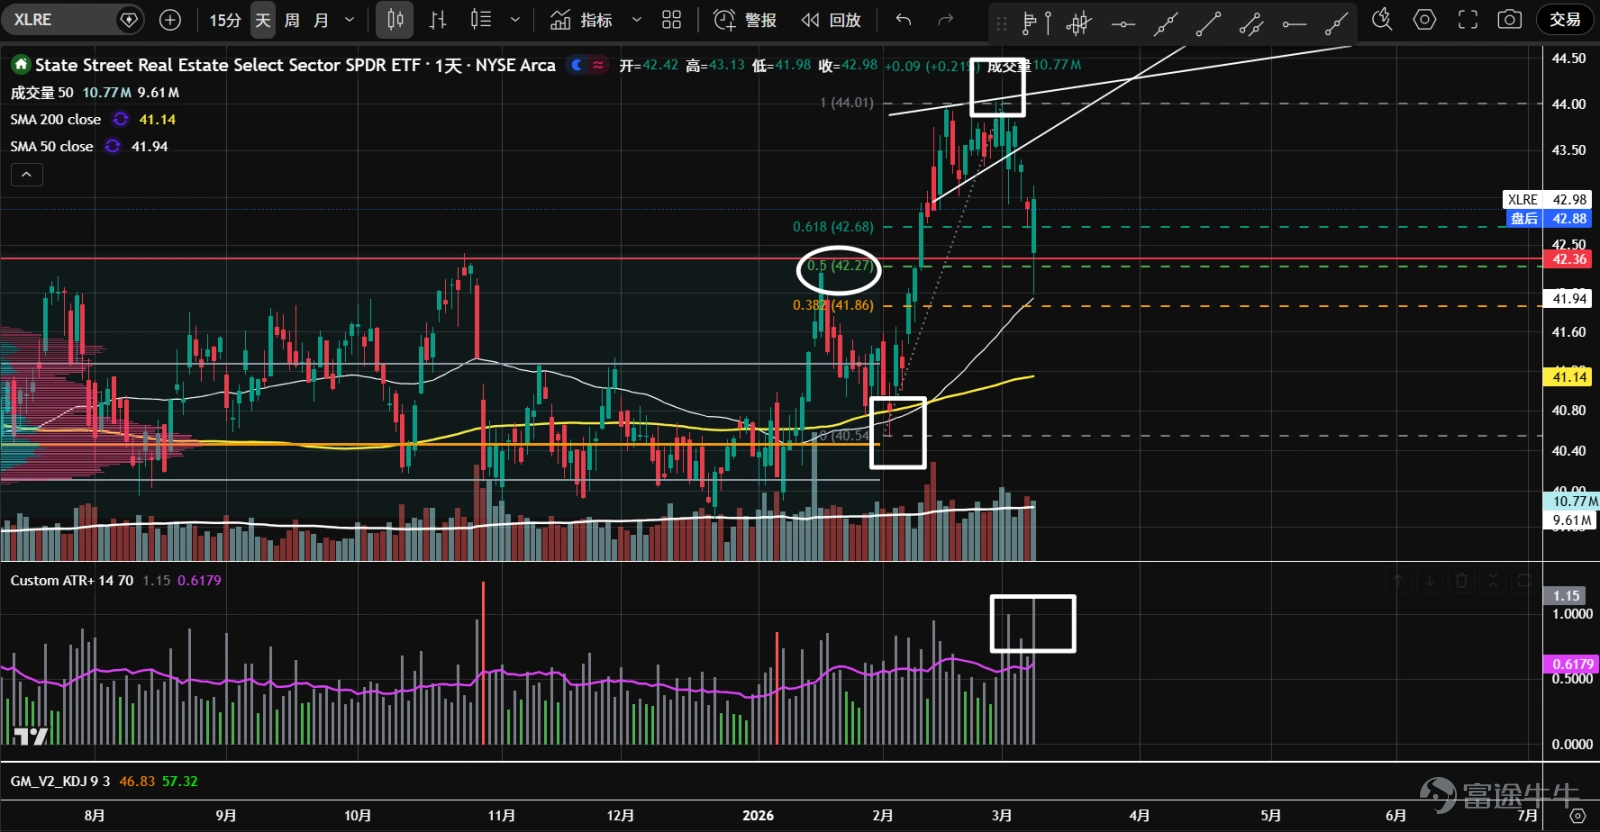
Task: Click the green home icon beside the ETF name
Action: click(20, 65)
